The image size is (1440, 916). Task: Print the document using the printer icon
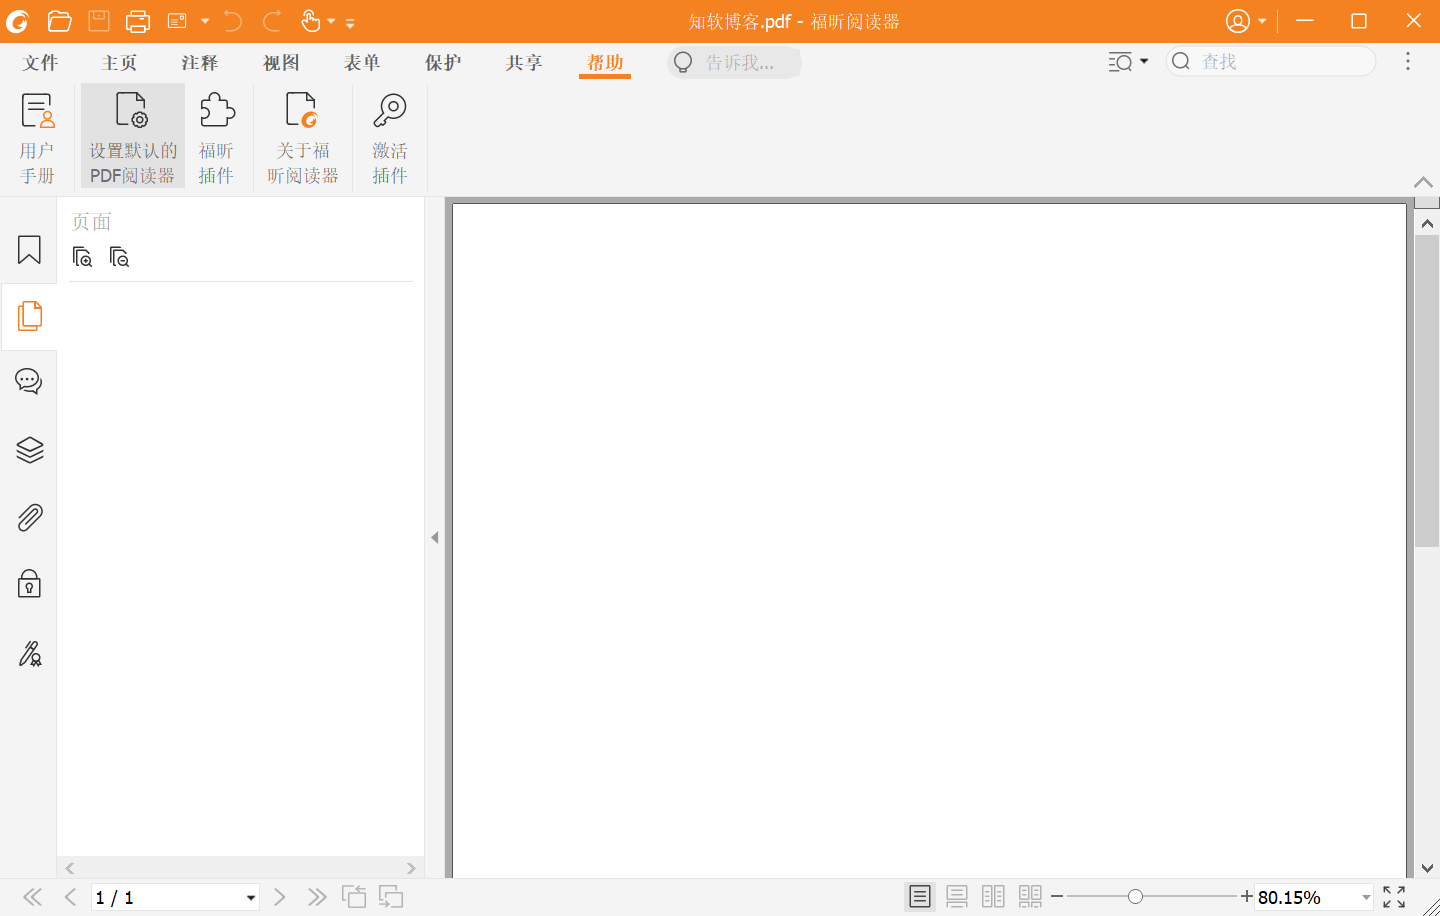click(138, 21)
